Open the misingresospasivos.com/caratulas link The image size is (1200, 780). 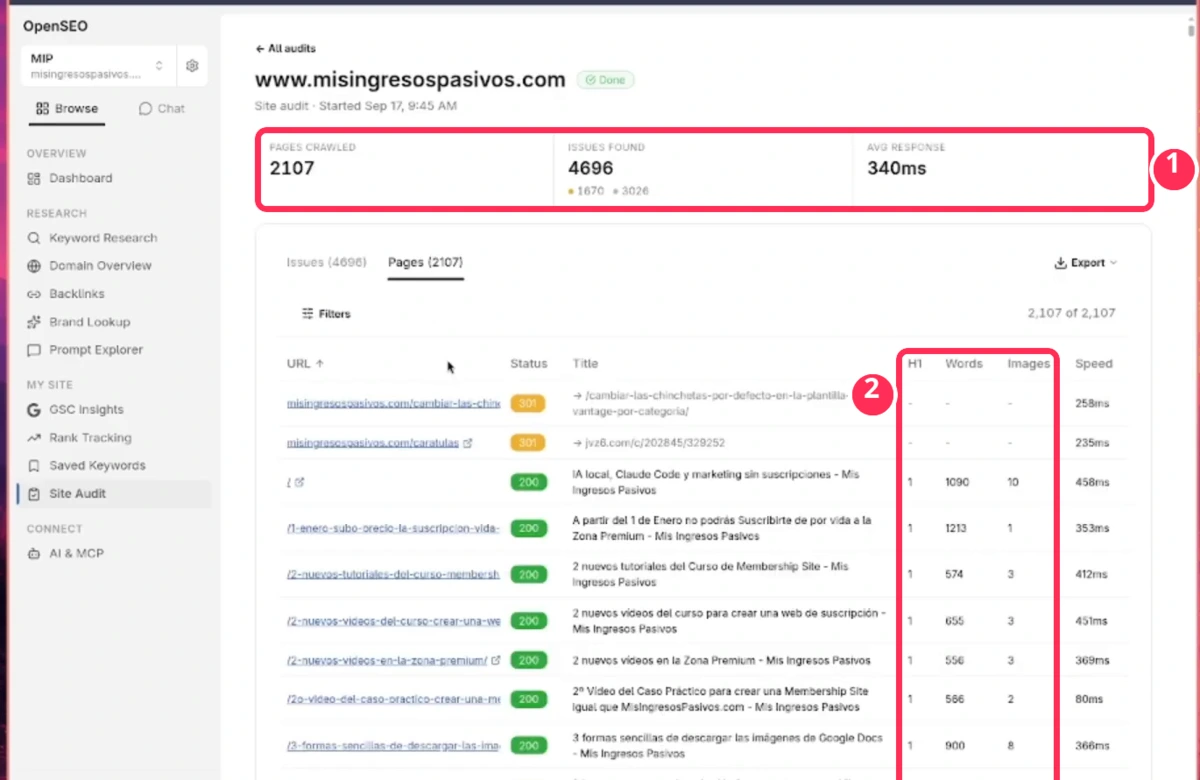click(x=373, y=442)
